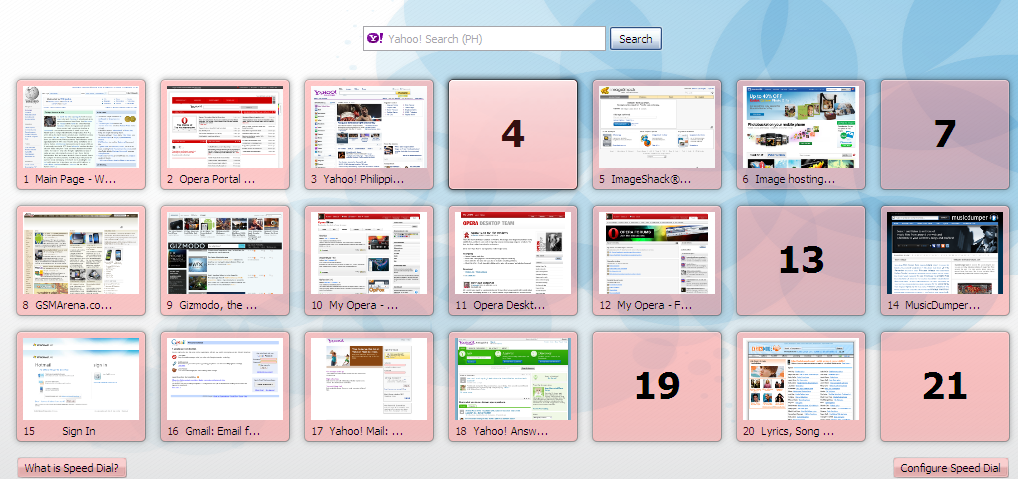Select empty speed dial slot 4
Screen dimensions: 1018x479
pyautogui.click(x=513, y=134)
